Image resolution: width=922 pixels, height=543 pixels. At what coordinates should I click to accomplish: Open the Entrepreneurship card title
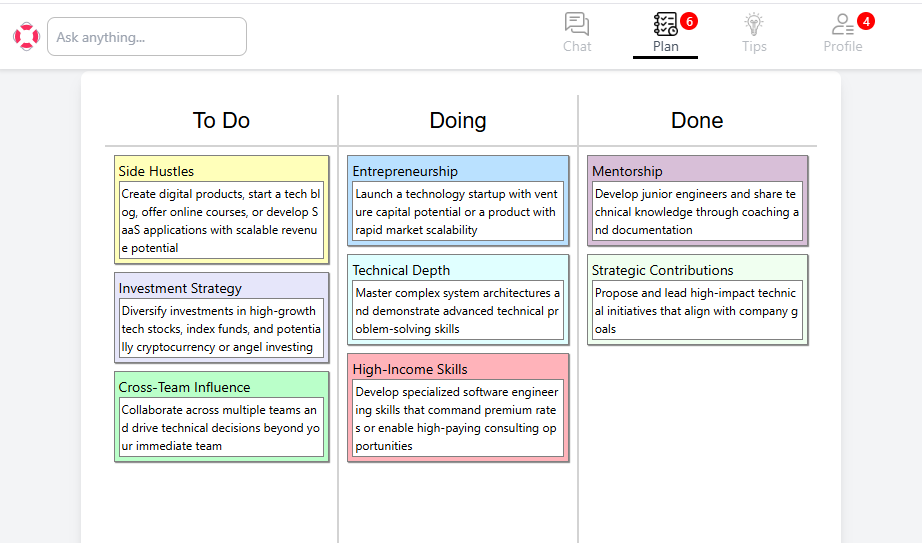click(405, 171)
